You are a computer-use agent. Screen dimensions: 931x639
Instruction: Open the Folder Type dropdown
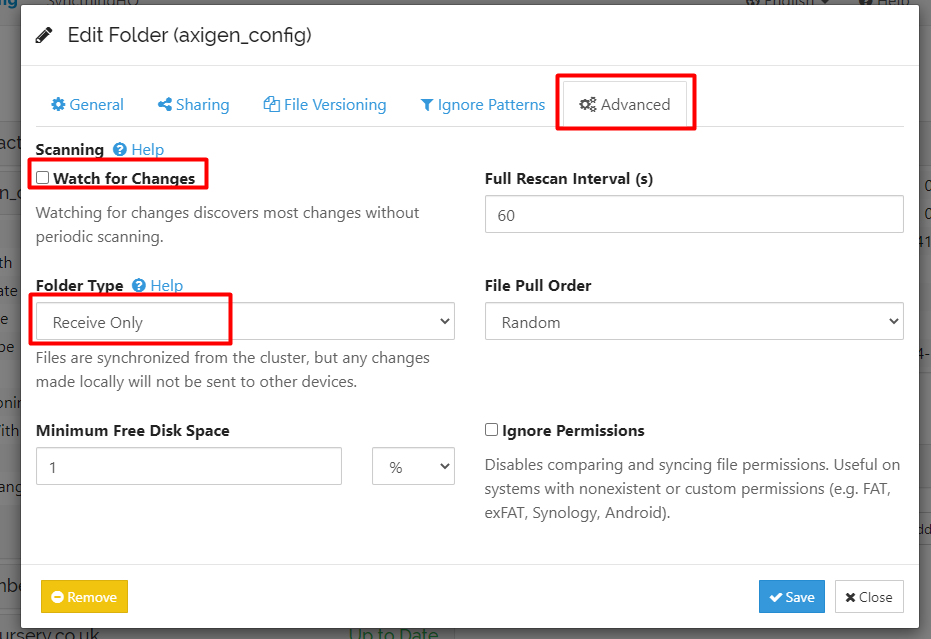tap(245, 322)
